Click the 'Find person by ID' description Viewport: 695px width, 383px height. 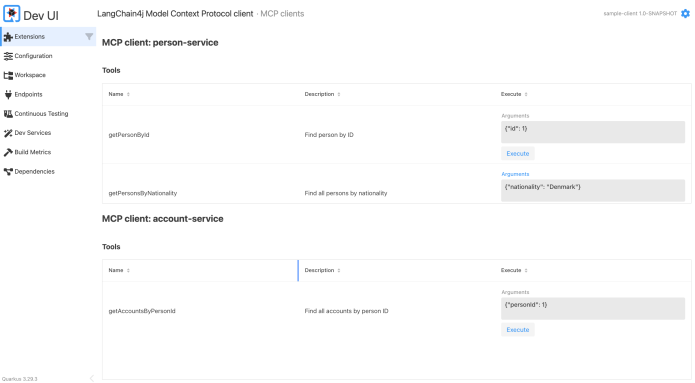[329, 135]
